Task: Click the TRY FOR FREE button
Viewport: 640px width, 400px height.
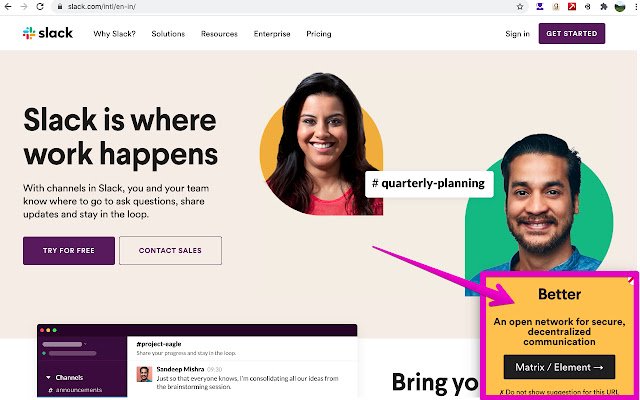Action: [x=69, y=251]
